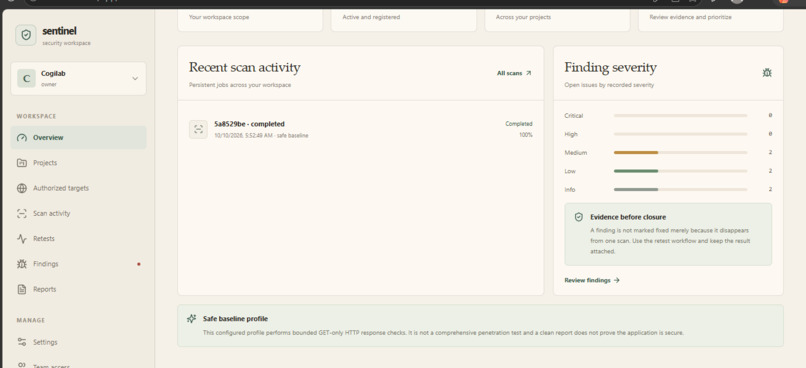This screenshot has width=806, height=368.
Task: Click the Completed status text
Action: (x=519, y=124)
